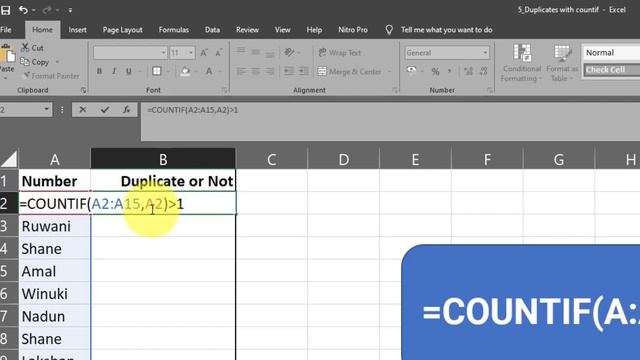Image resolution: width=640 pixels, height=360 pixels.
Task: Click the Comma Style icon
Action: 450,71
